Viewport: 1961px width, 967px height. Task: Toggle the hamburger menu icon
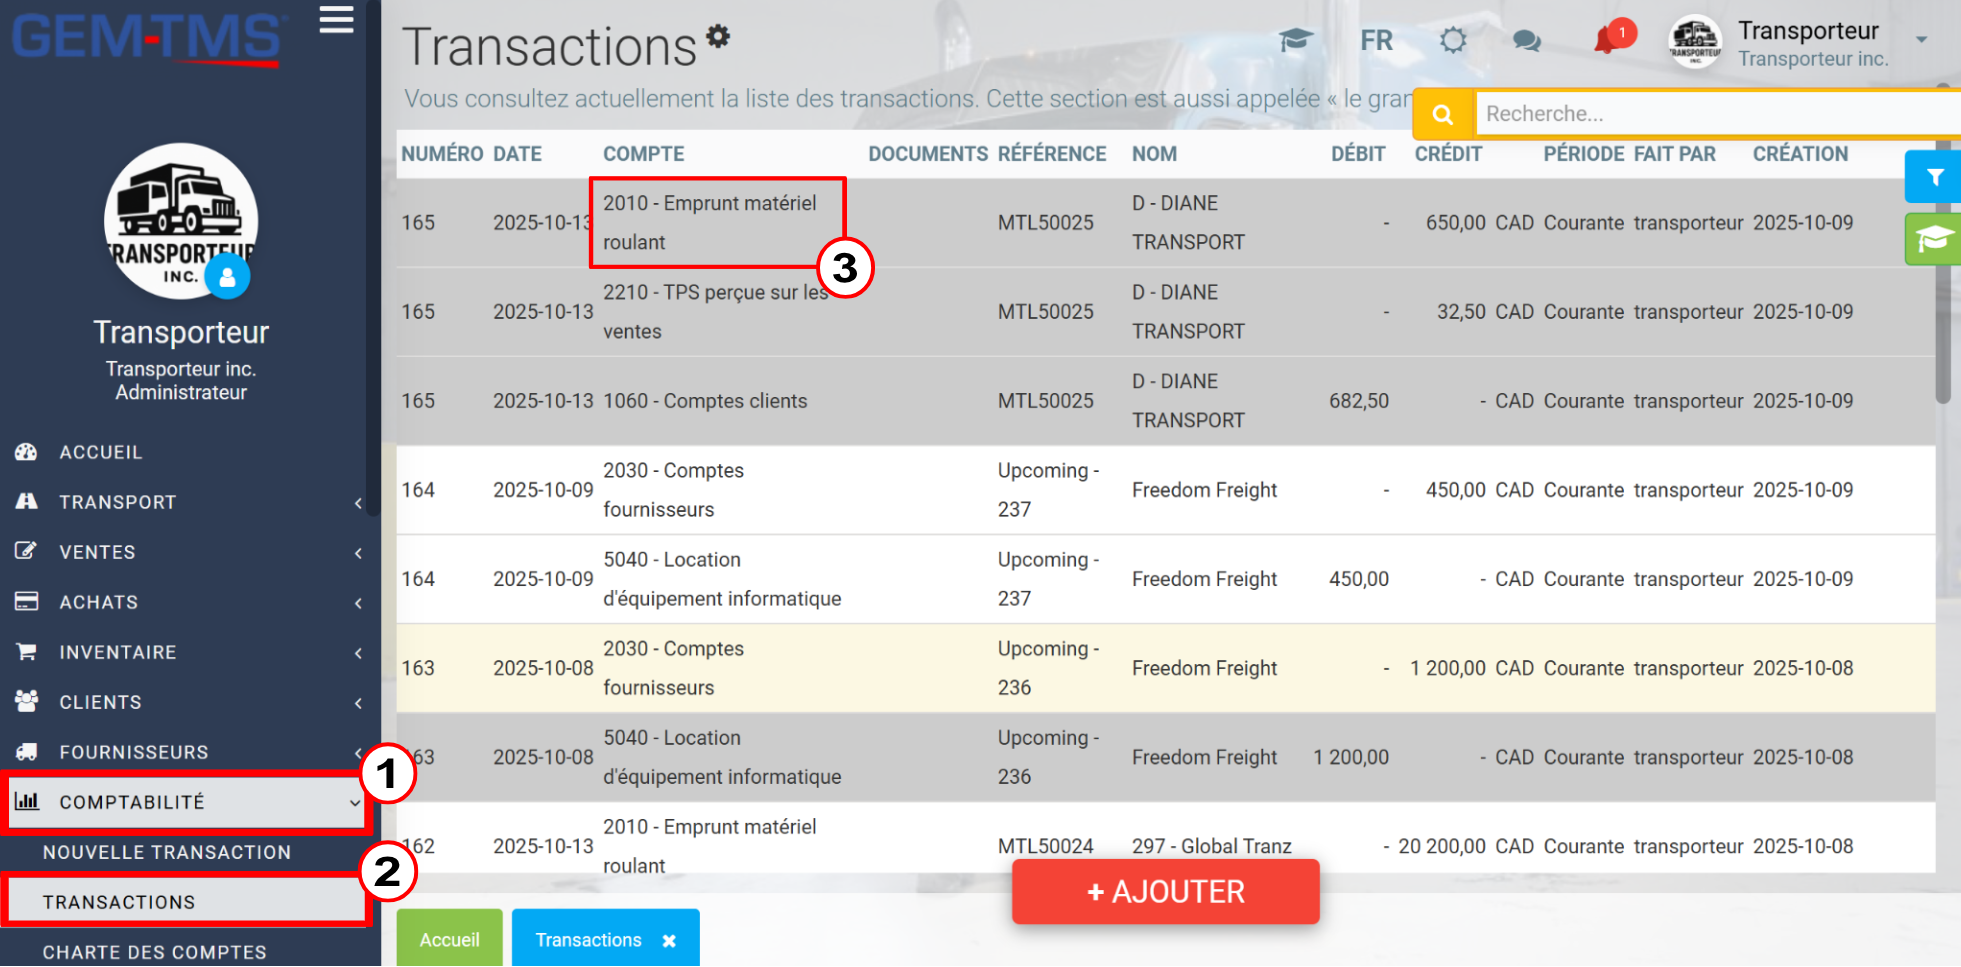[x=337, y=20]
